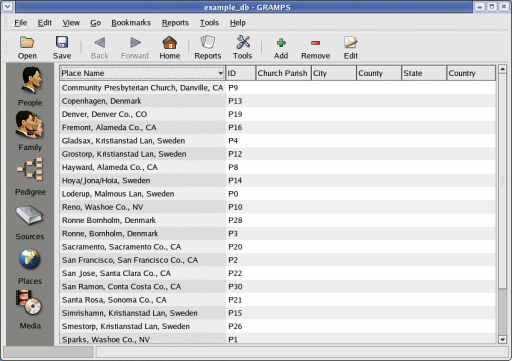Sort by the Country column header
Image resolution: width=512 pixels, height=361 pixels.
[x=471, y=73]
